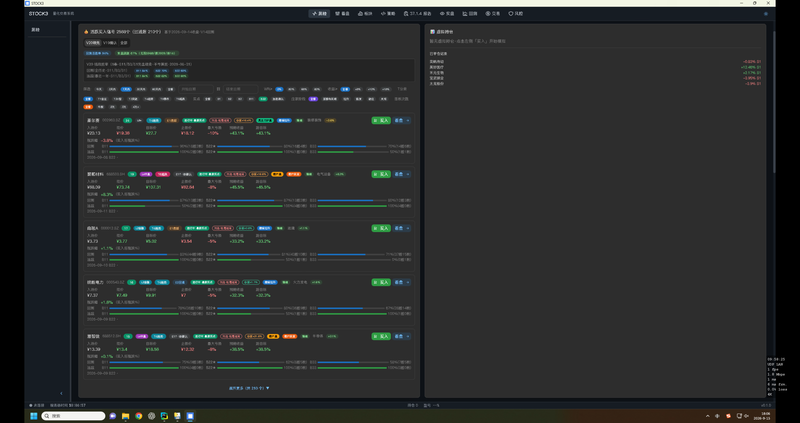Open File Explorer folder icon in taskbar
The width and height of the screenshot is (800, 423).
pyautogui.click(x=126, y=416)
